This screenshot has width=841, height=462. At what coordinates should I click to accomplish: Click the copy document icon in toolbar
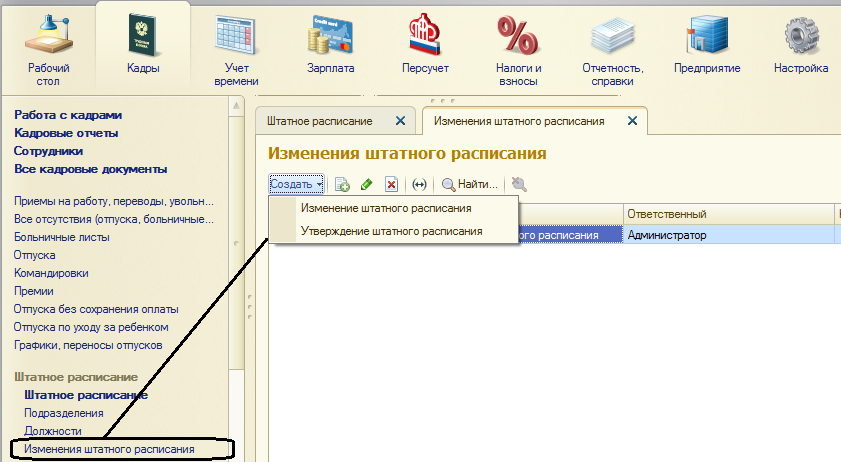(x=342, y=185)
